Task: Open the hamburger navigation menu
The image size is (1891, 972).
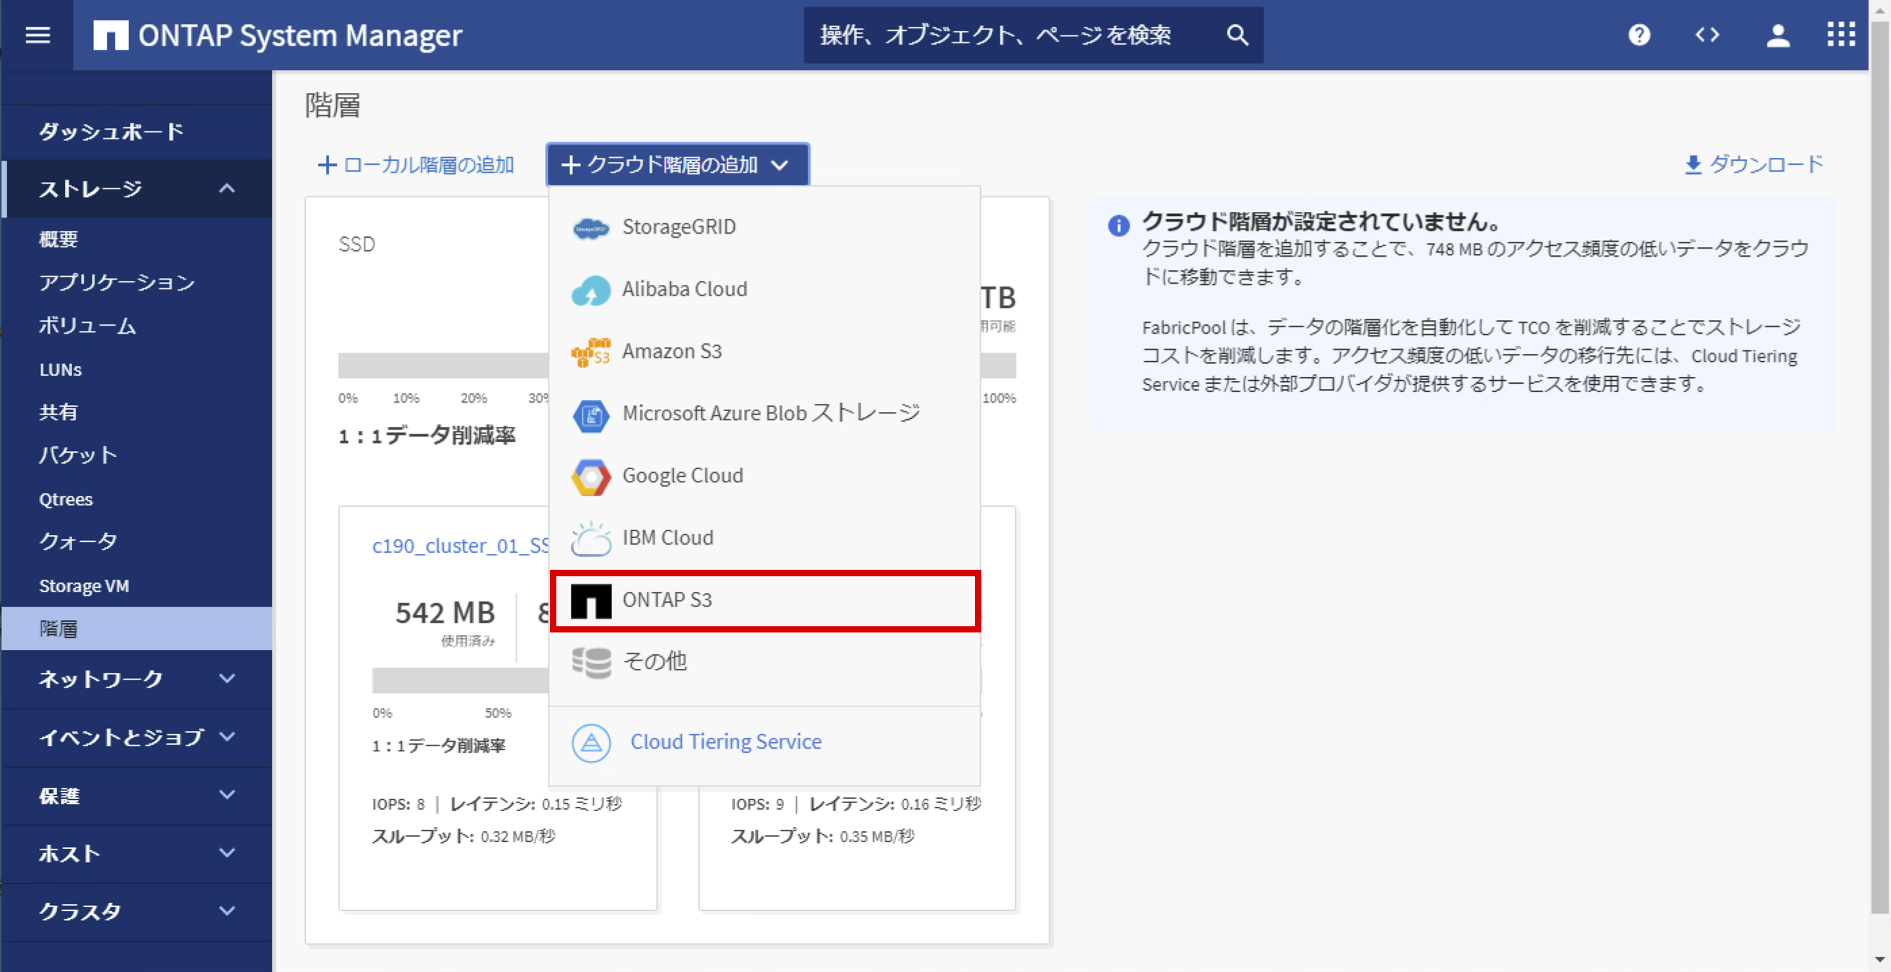Action: (38, 35)
